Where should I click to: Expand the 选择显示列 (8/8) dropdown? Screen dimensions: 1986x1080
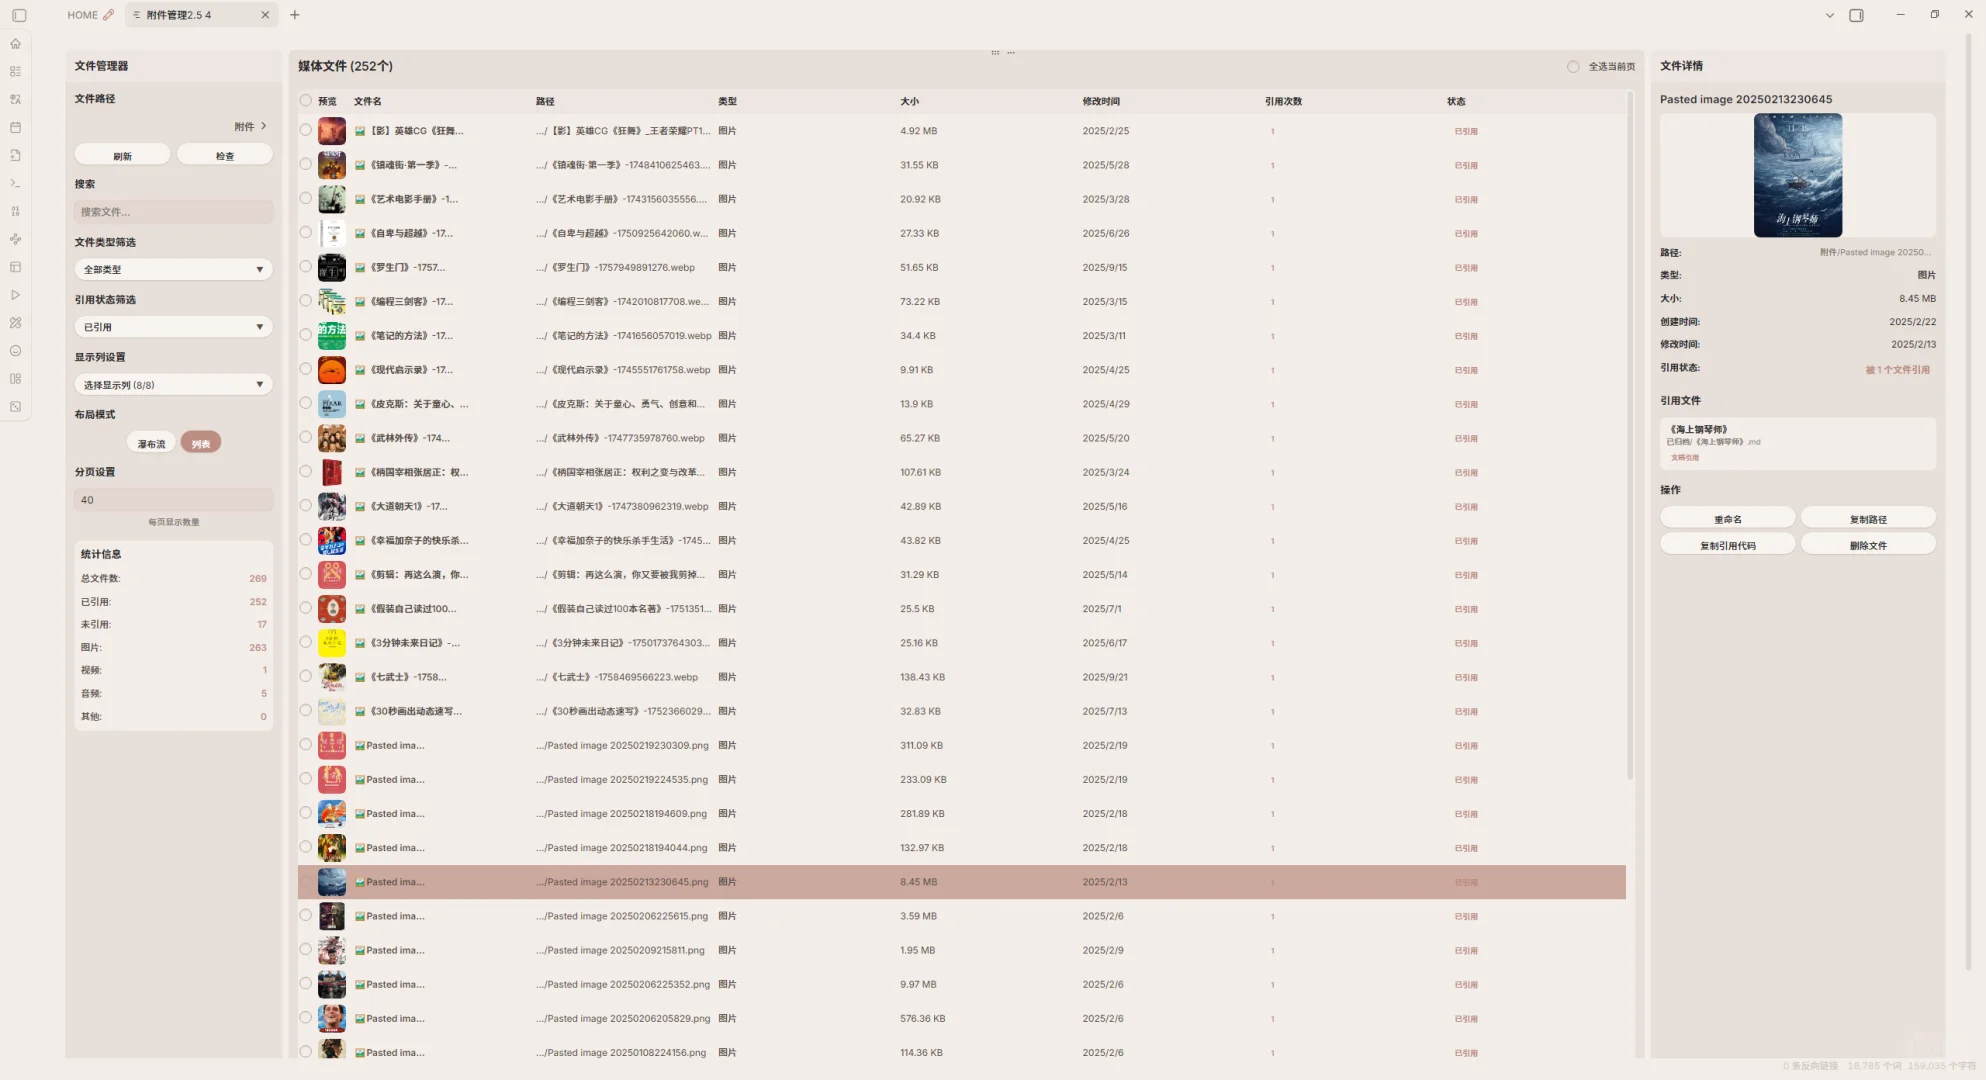point(173,385)
